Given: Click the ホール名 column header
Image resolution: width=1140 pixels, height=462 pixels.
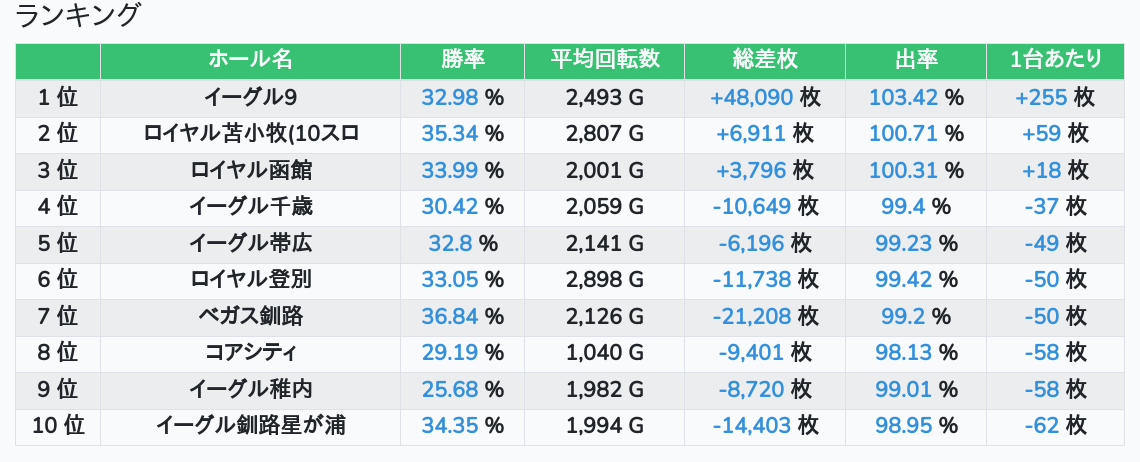Looking at the screenshot, I should (250, 60).
